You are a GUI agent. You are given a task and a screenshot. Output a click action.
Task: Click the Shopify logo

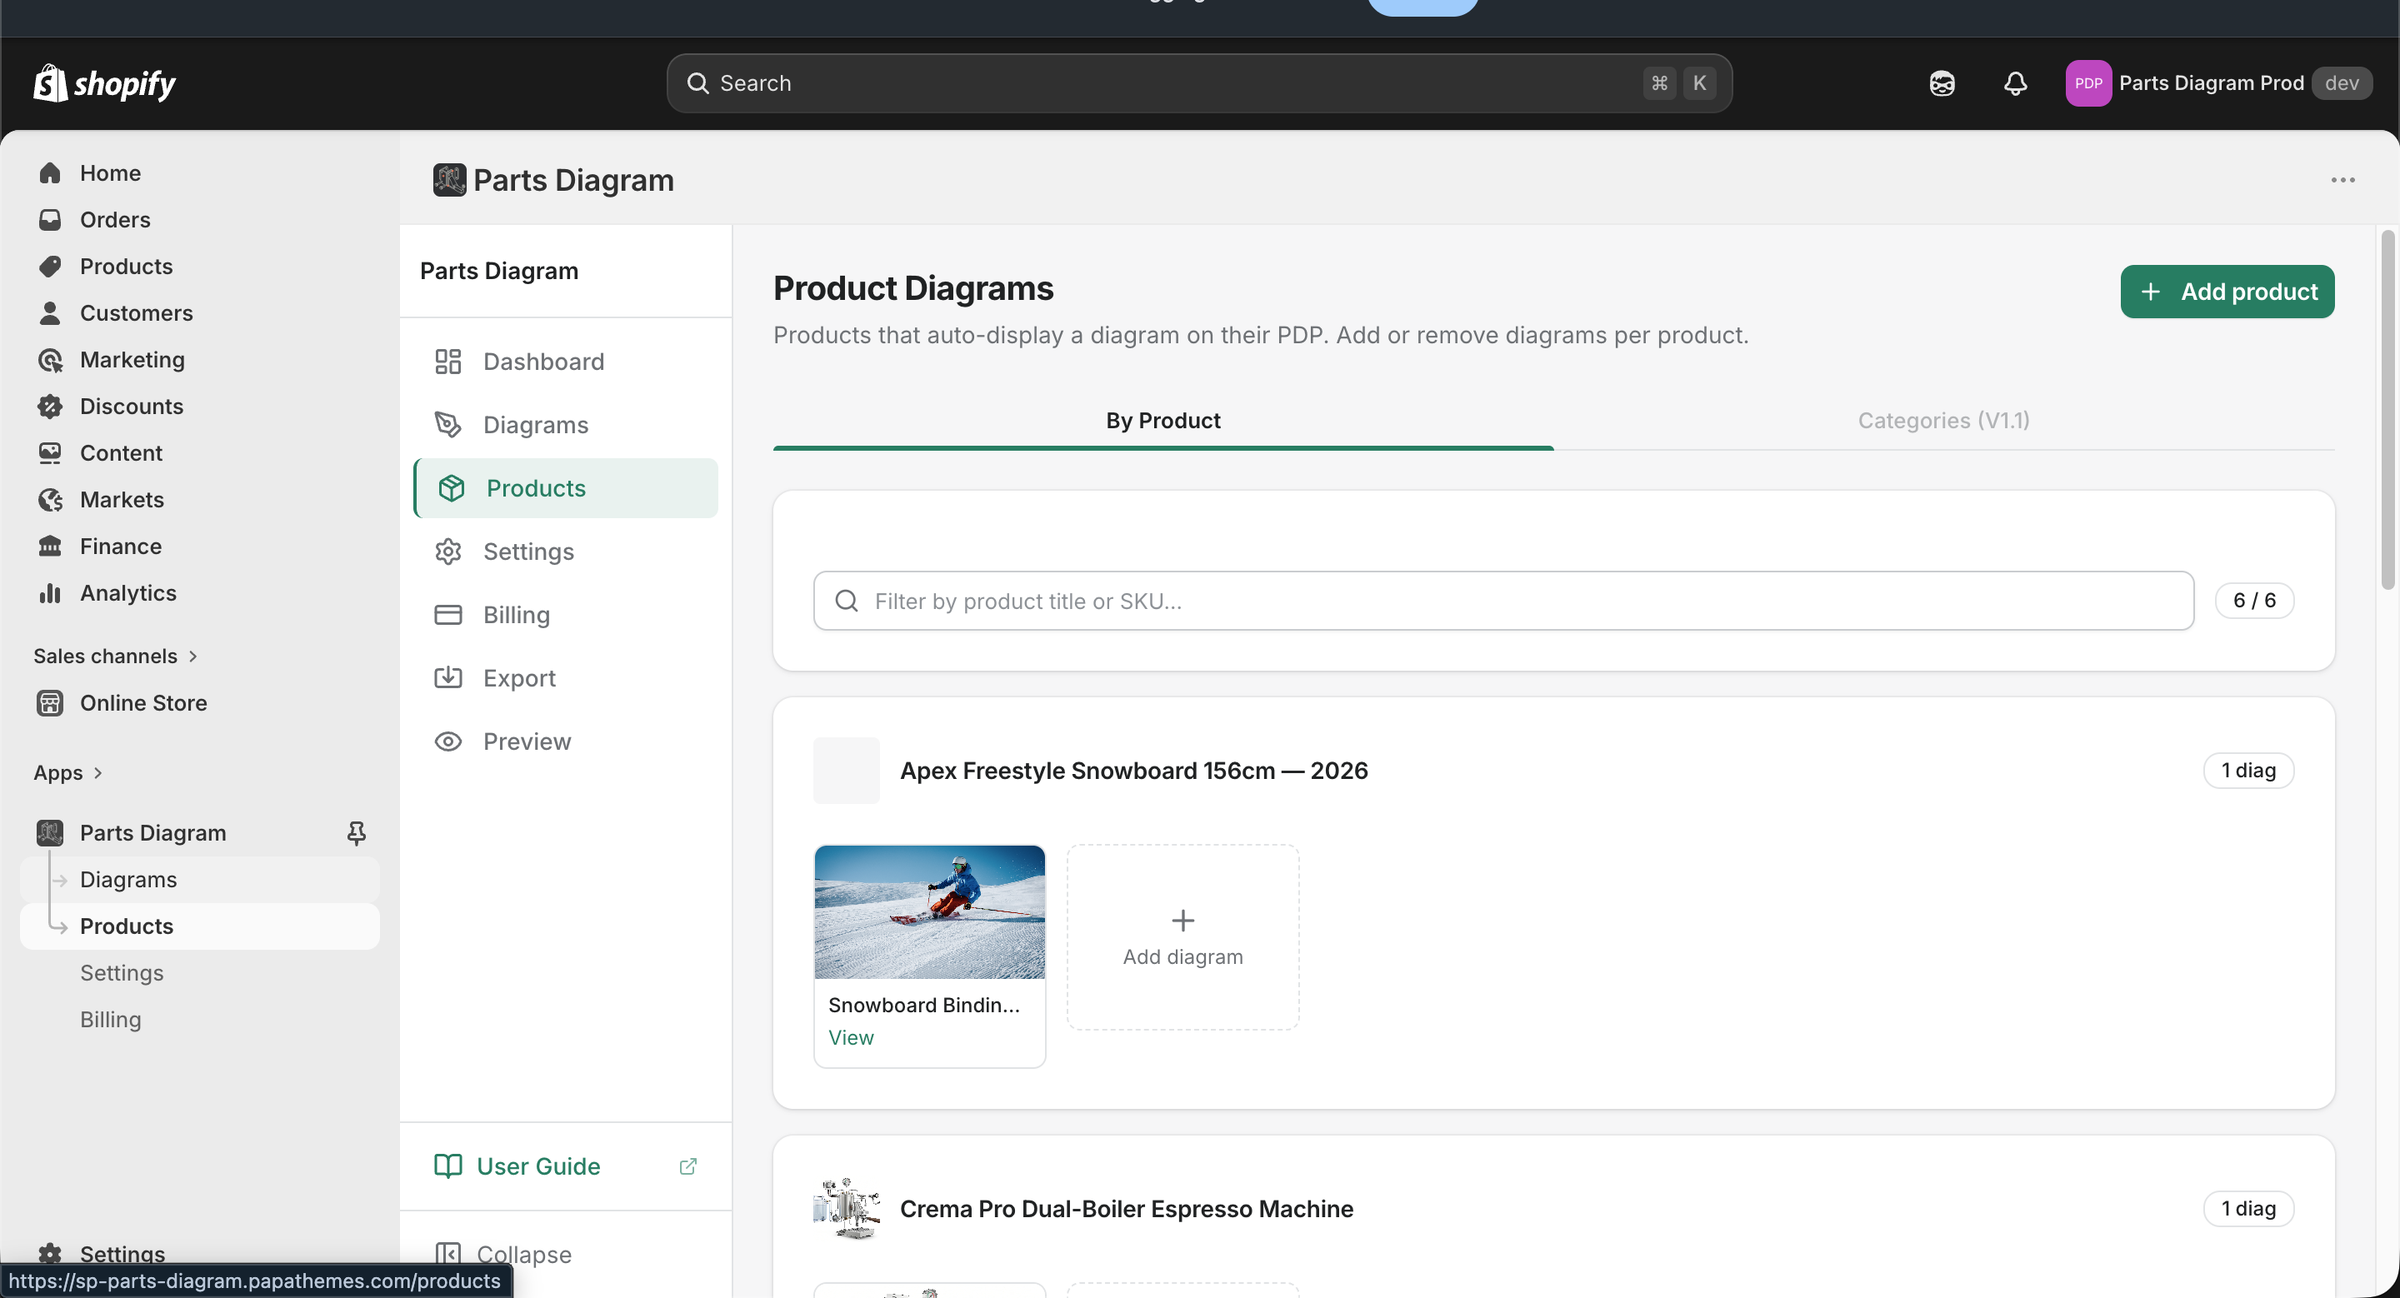(x=104, y=83)
